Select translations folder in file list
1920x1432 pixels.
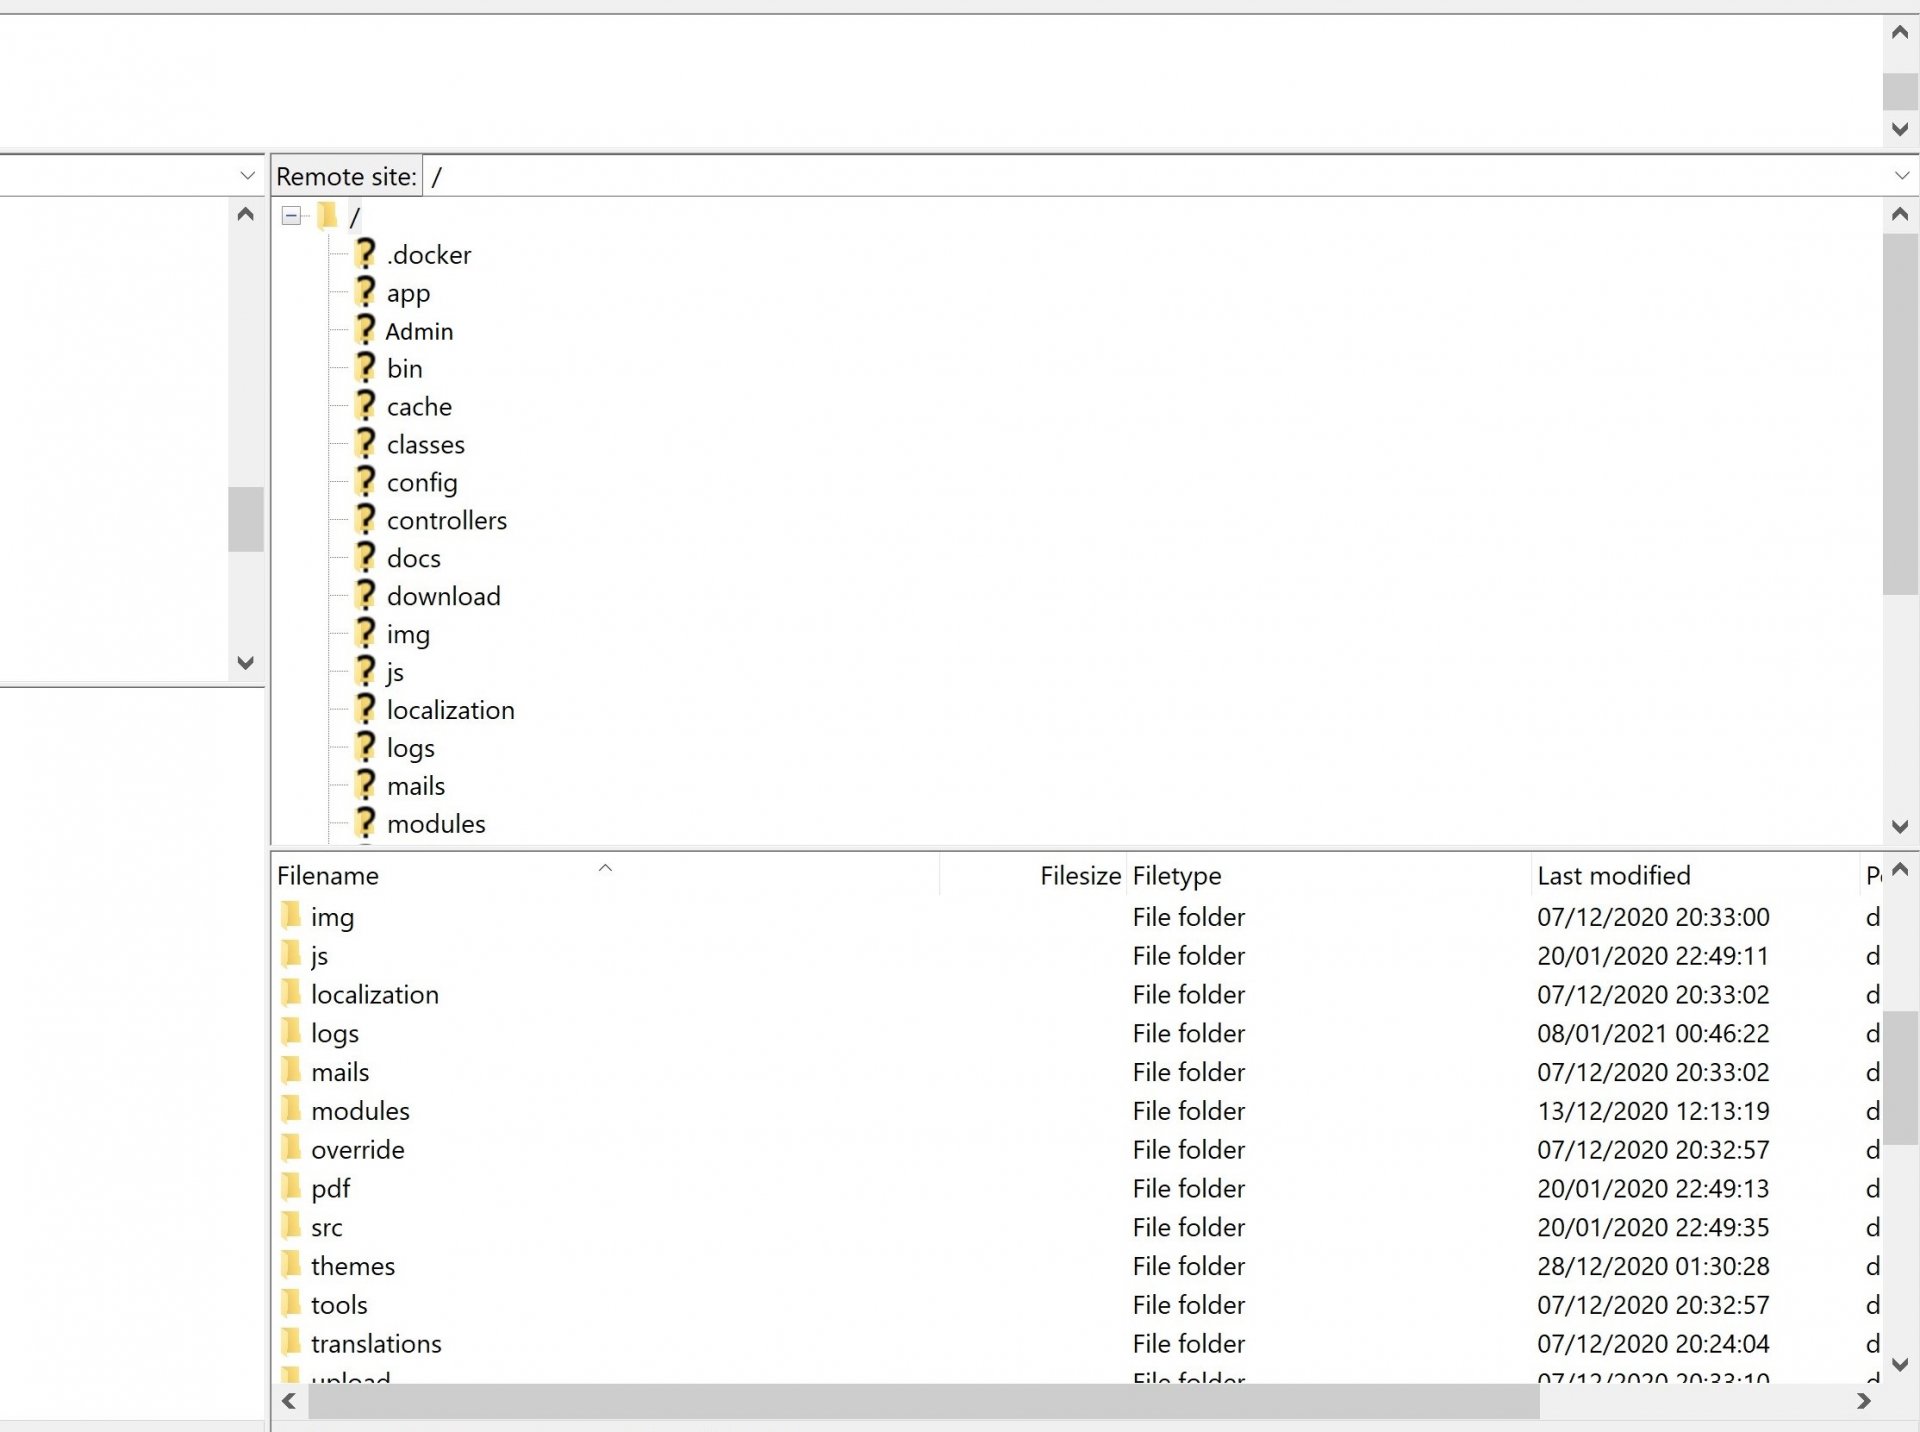[376, 1343]
